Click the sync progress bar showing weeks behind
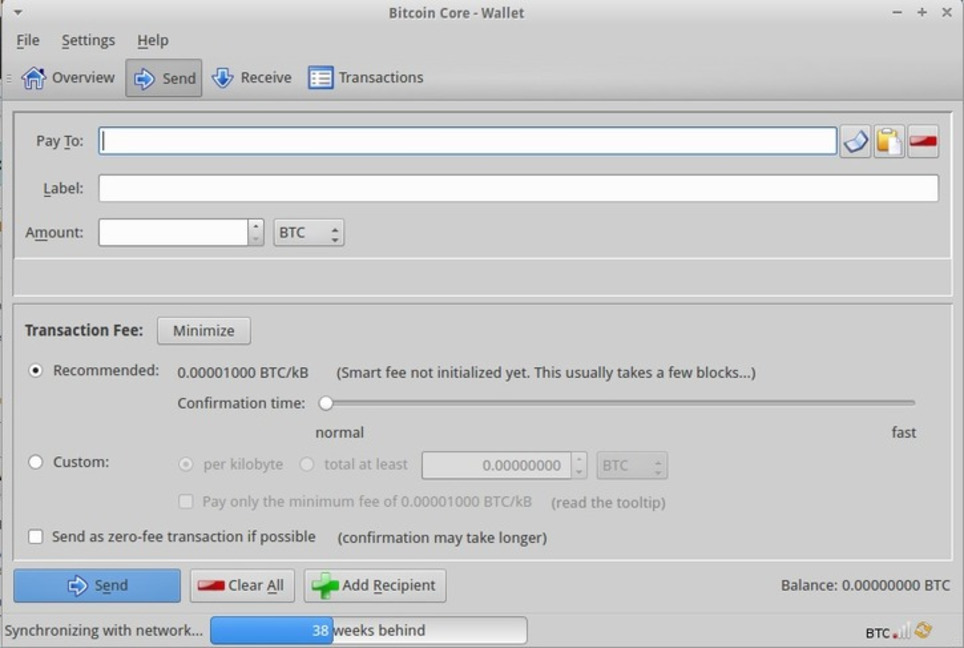 (368, 631)
